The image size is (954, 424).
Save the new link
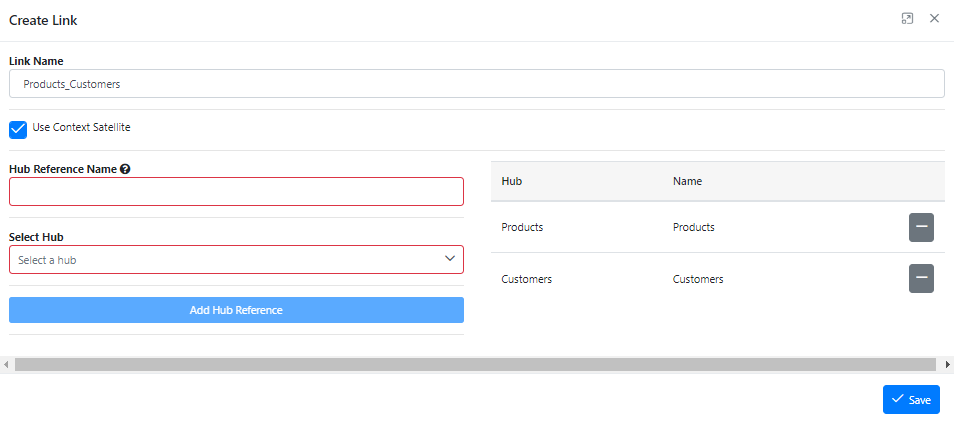(911, 400)
